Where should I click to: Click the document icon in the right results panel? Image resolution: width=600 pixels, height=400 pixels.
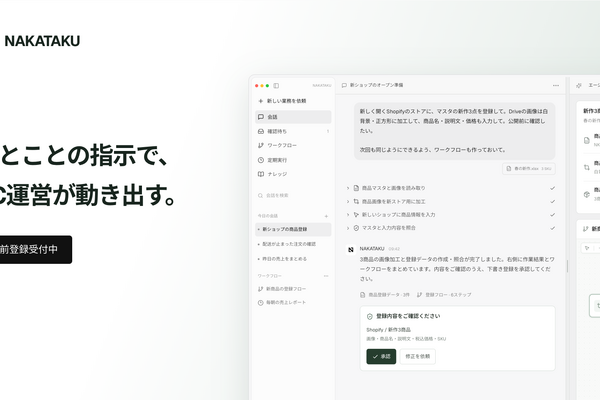[587, 140]
